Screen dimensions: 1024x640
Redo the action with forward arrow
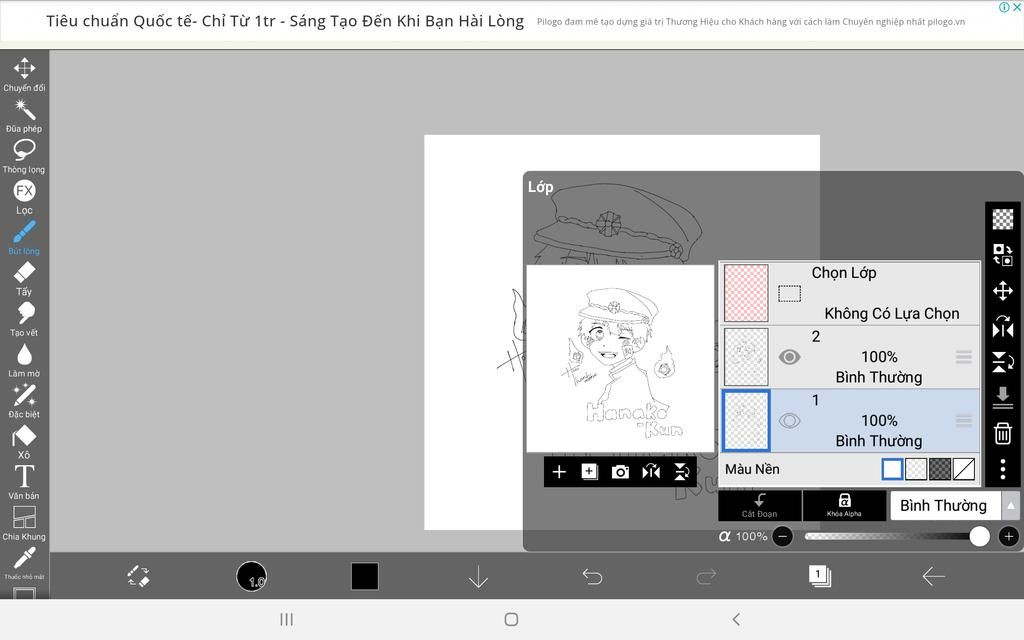706,577
